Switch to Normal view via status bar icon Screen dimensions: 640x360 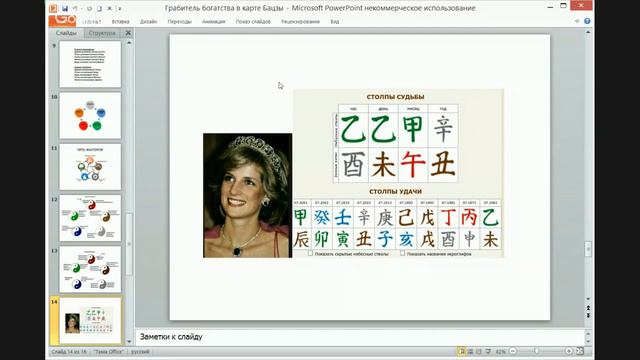pyautogui.click(x=461, y=351)
